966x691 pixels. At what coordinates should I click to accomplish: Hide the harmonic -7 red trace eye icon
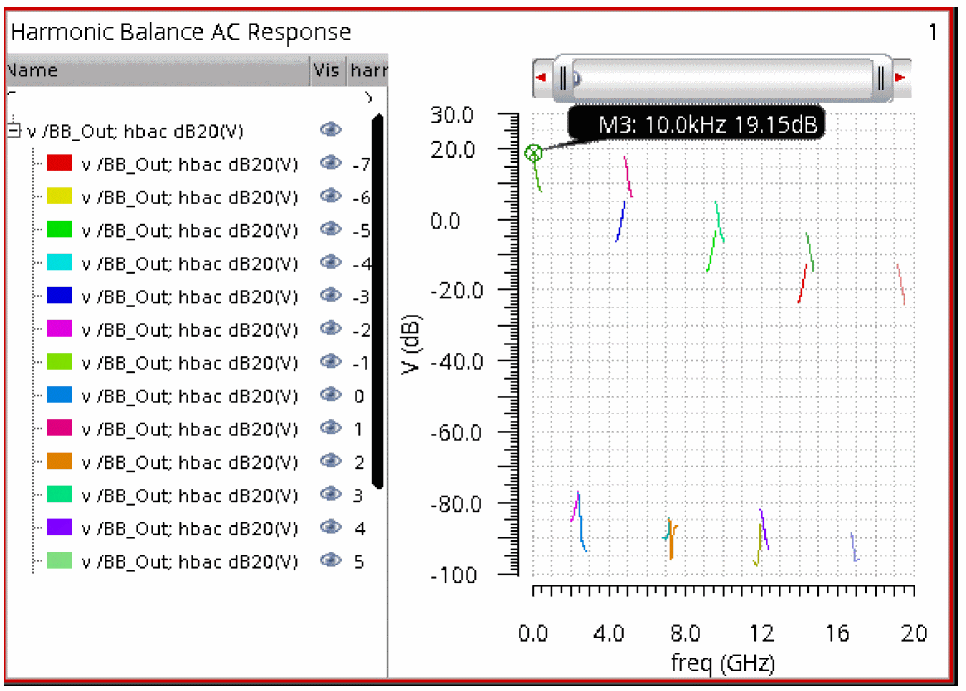(330, 165)
